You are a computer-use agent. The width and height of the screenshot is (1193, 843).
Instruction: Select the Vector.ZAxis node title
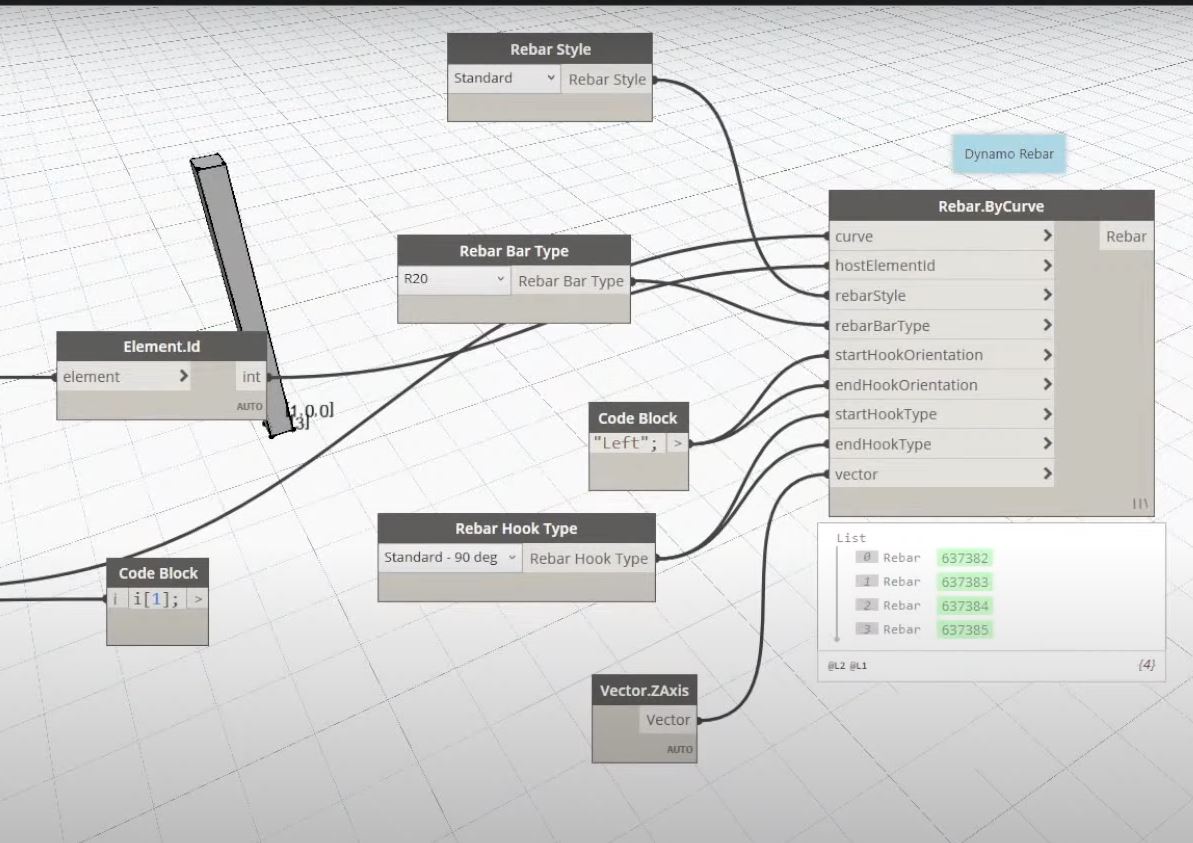tap(644, 690)
